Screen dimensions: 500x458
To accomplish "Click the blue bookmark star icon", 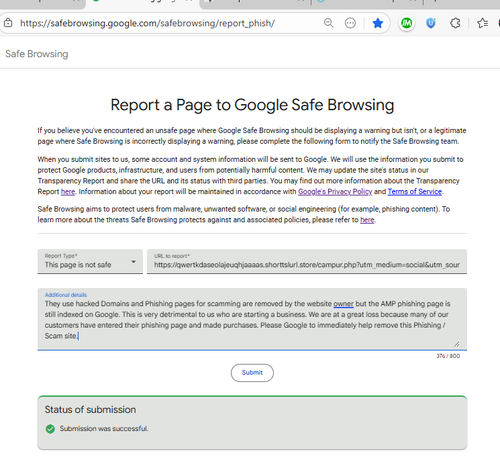I will 378,23.
